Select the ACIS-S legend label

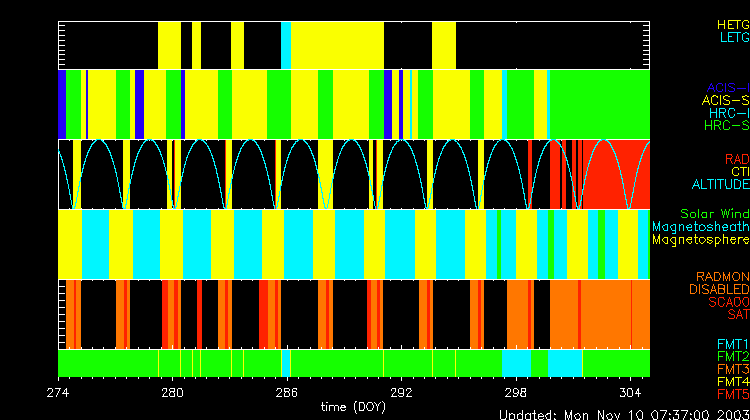726,100
